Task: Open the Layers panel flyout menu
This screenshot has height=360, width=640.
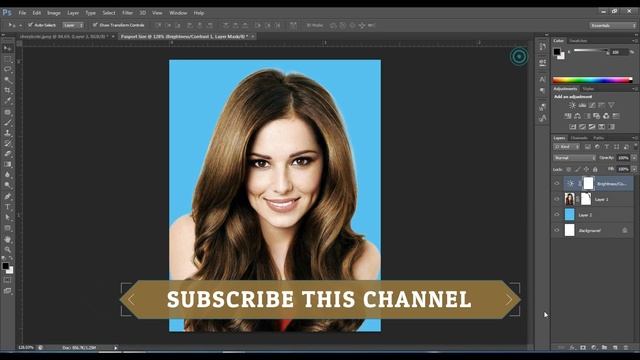Action: coord(635,138)
